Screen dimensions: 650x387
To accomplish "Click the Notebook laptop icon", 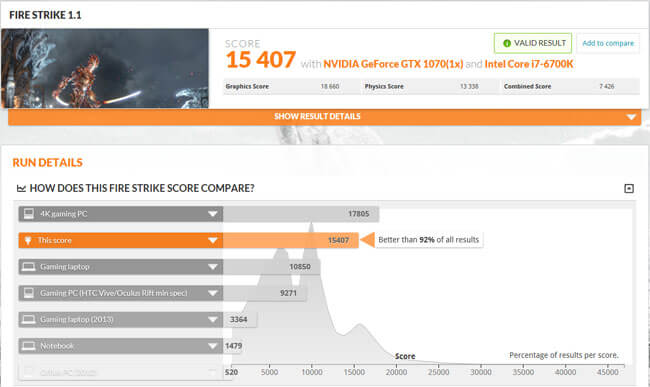I will click(29, 346).
